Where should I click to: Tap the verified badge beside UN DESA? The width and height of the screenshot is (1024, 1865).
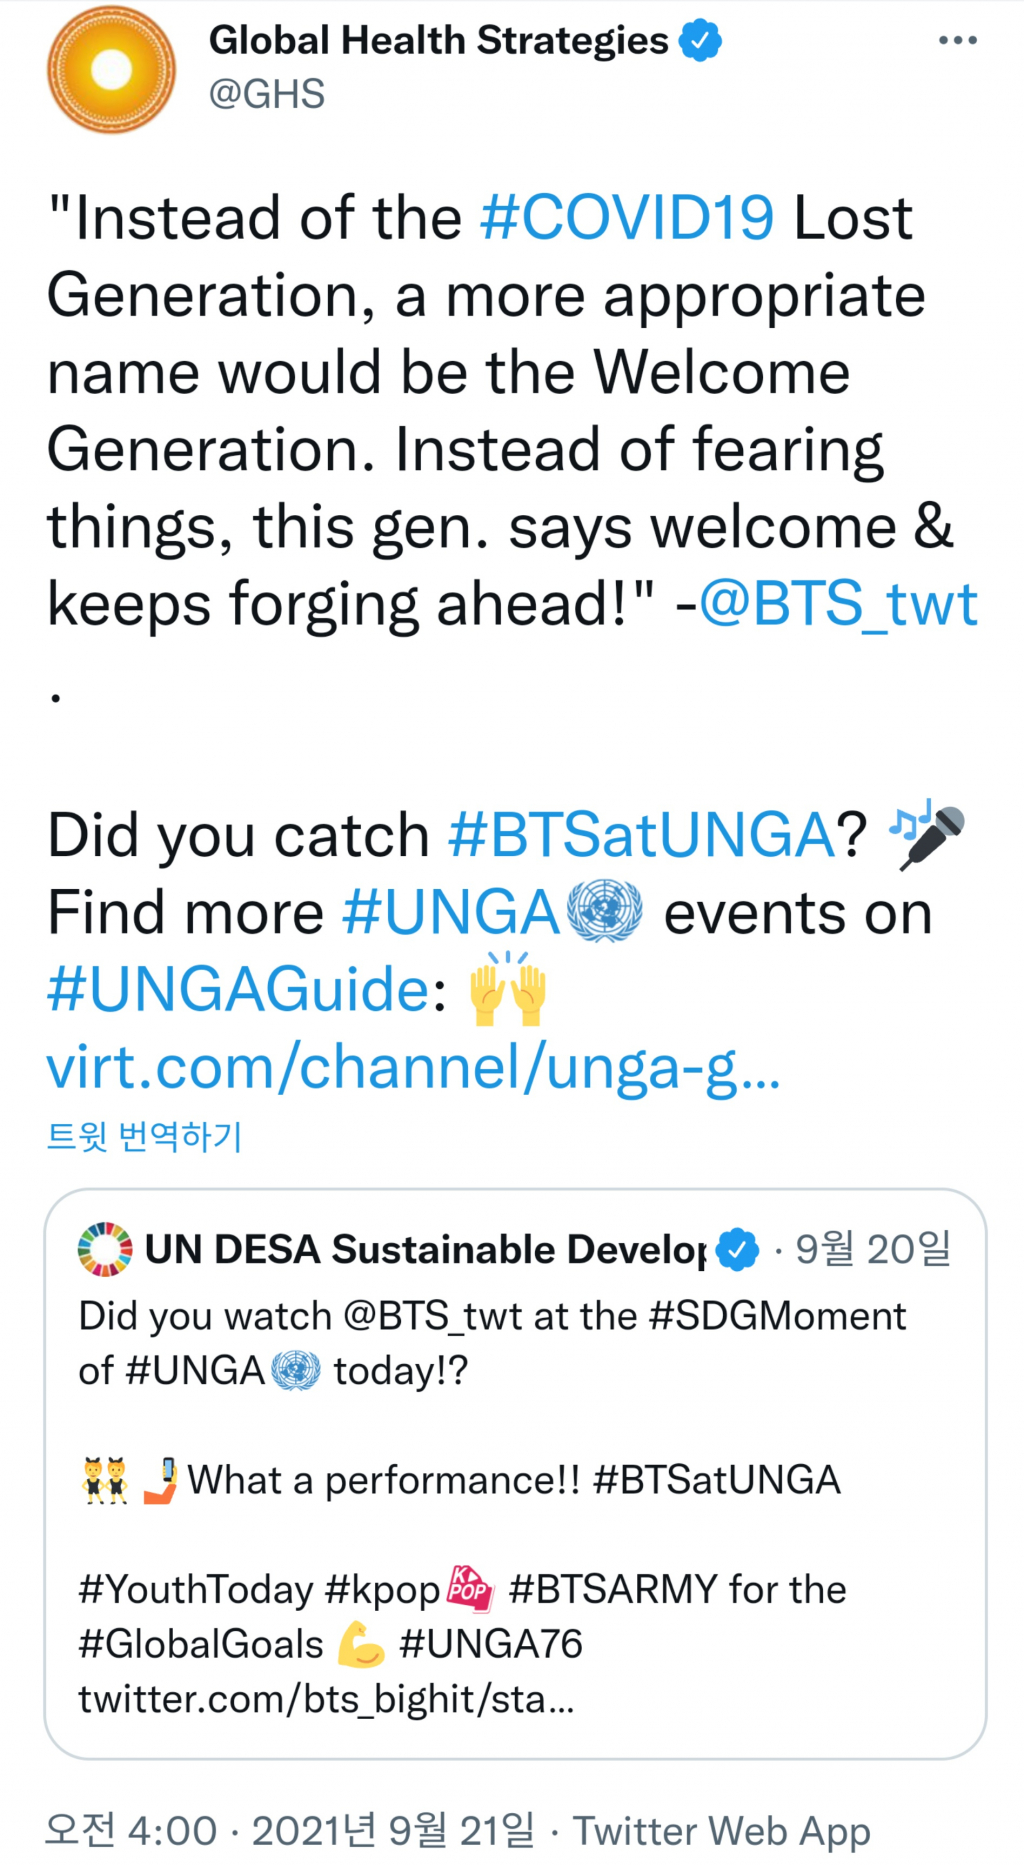pyautogui.click(x=738, y=1249)
